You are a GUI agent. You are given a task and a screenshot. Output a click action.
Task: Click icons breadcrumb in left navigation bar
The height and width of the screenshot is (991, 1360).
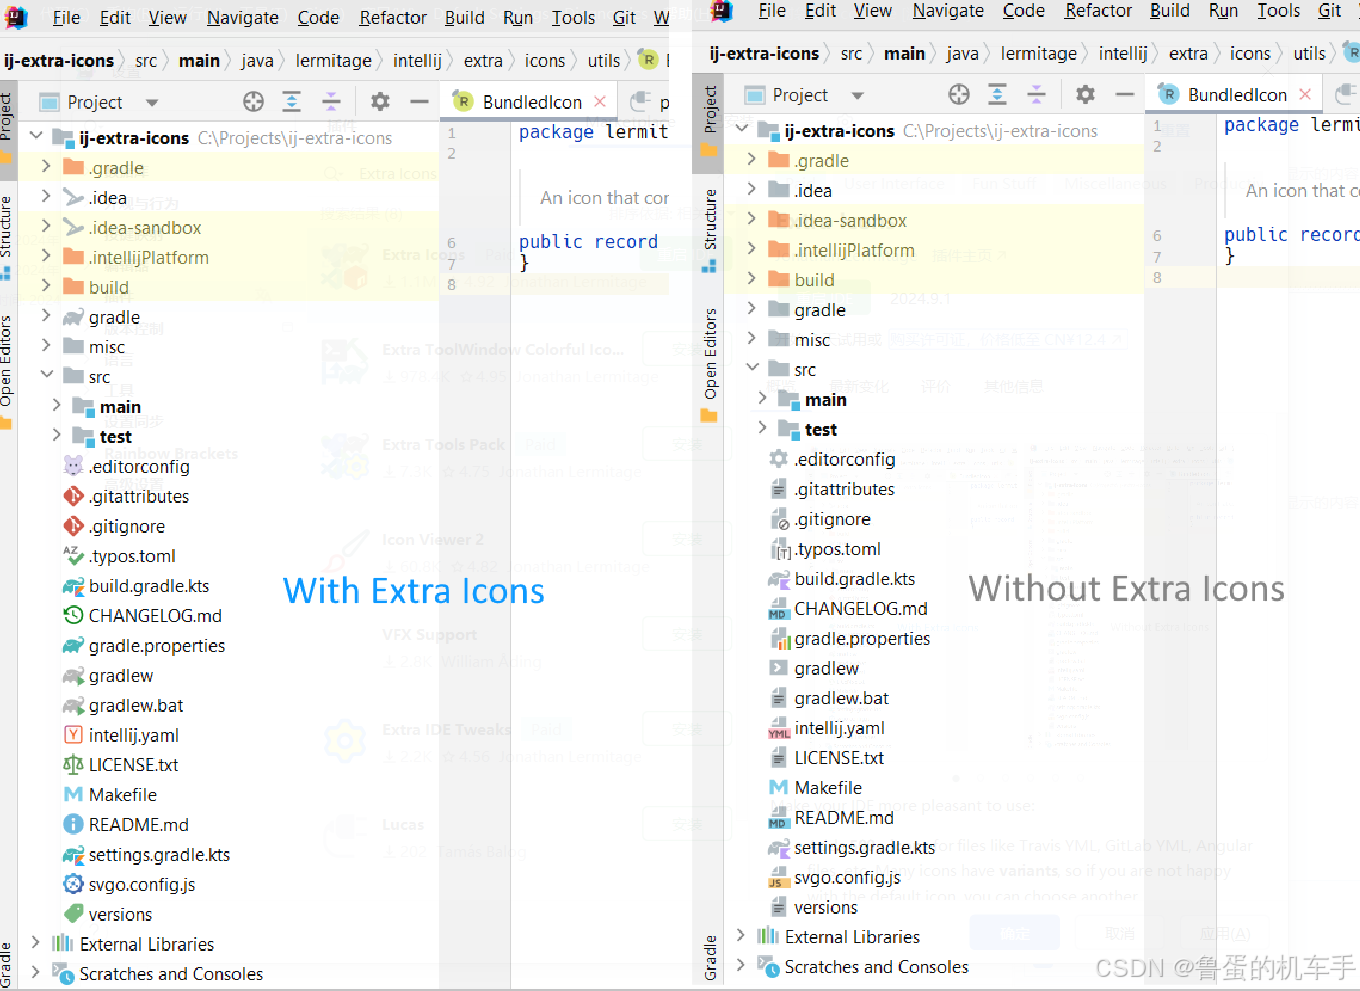(x=545, y=61)
